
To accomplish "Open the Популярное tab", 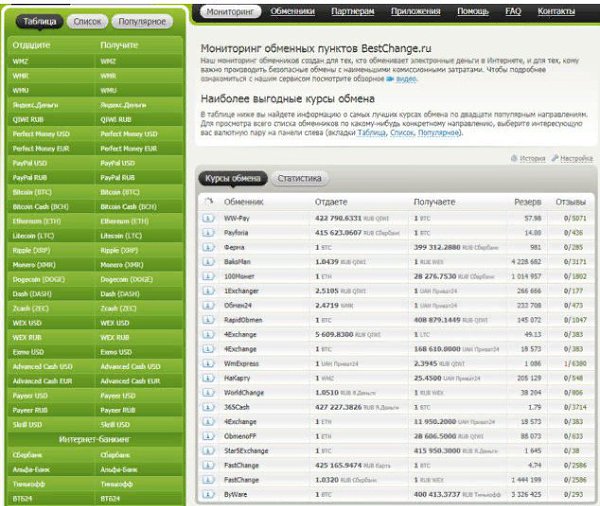I will (142, 21).
